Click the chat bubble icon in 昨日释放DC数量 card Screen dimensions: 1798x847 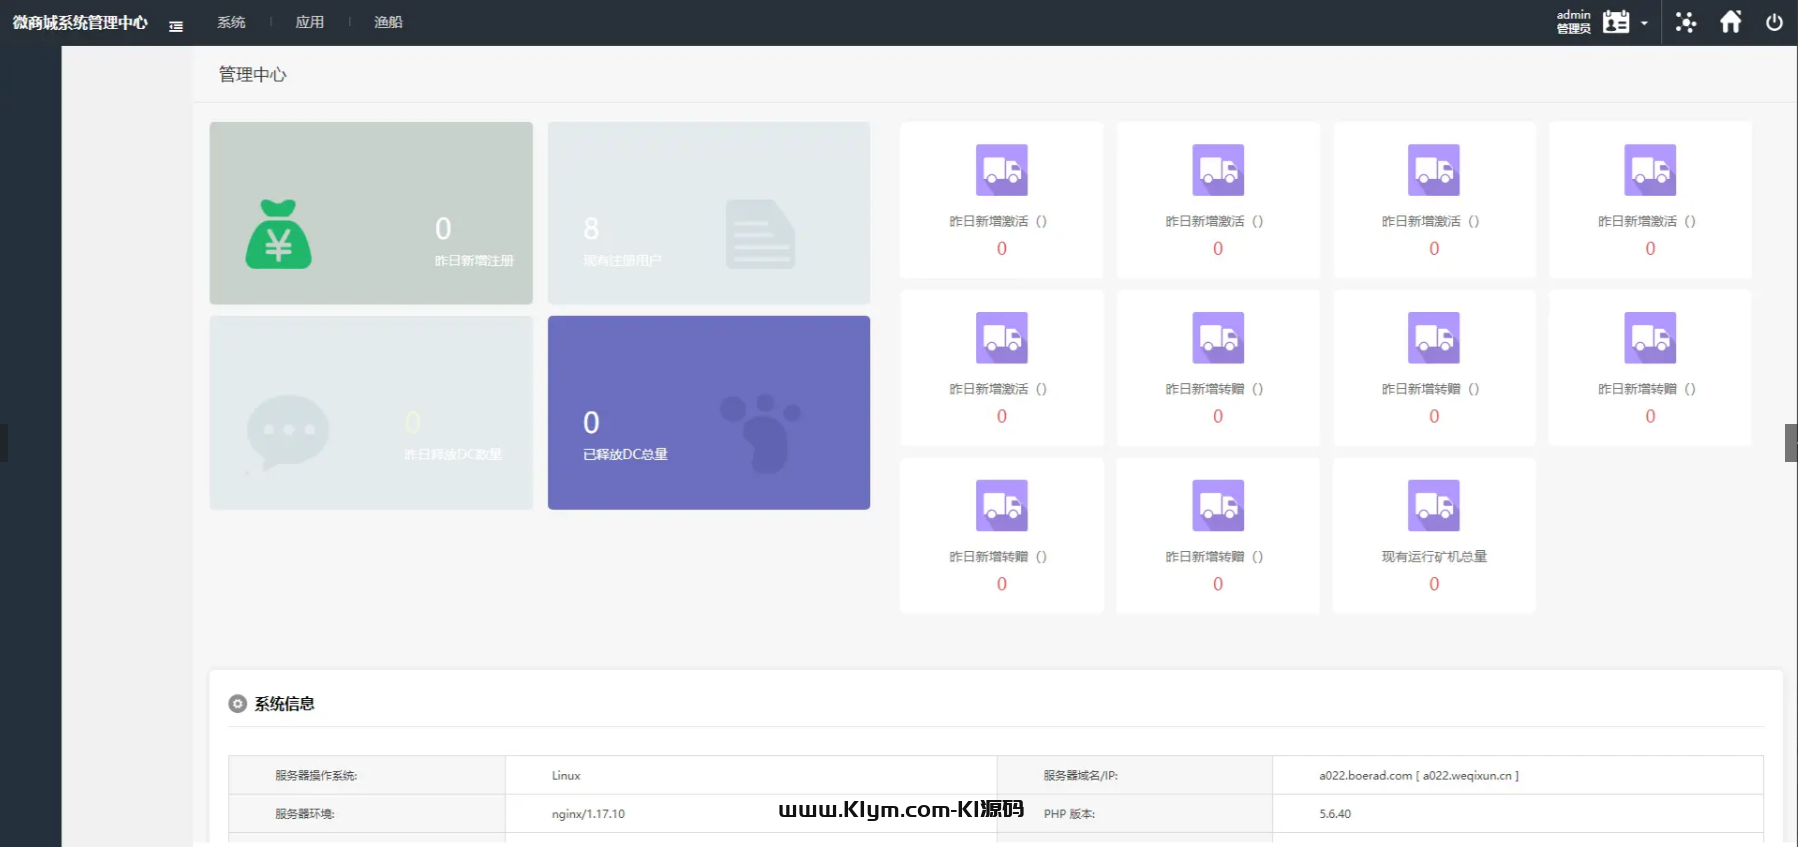pos(288,431)
